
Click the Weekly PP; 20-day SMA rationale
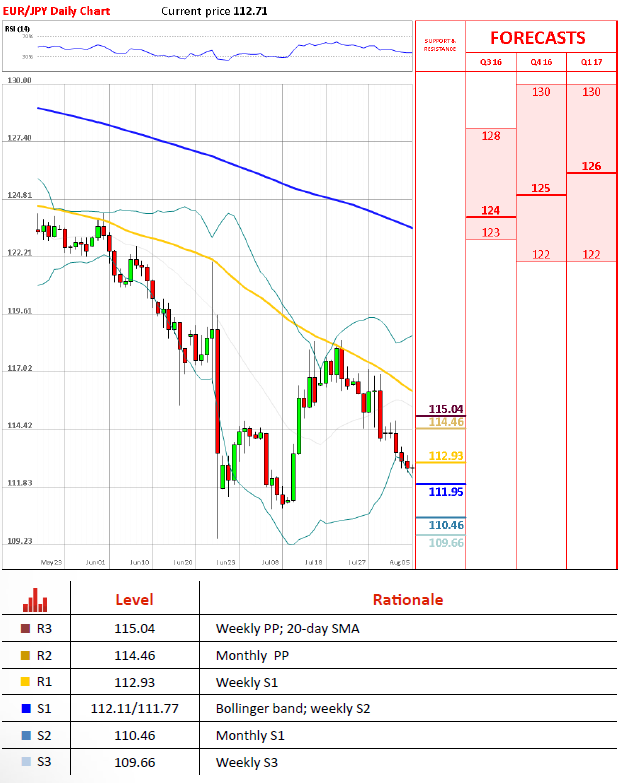pos(288,628)
